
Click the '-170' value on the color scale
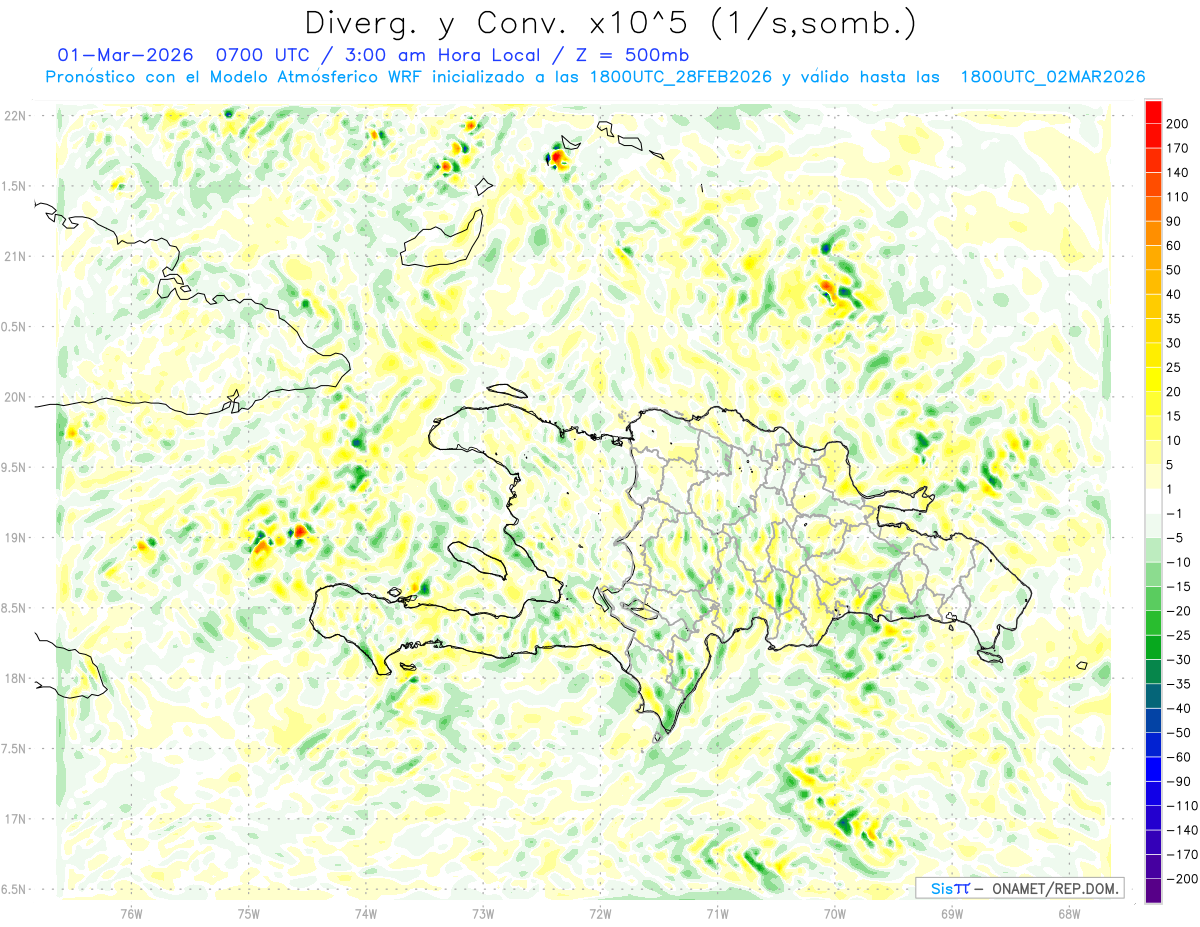tap(1182, 854)
